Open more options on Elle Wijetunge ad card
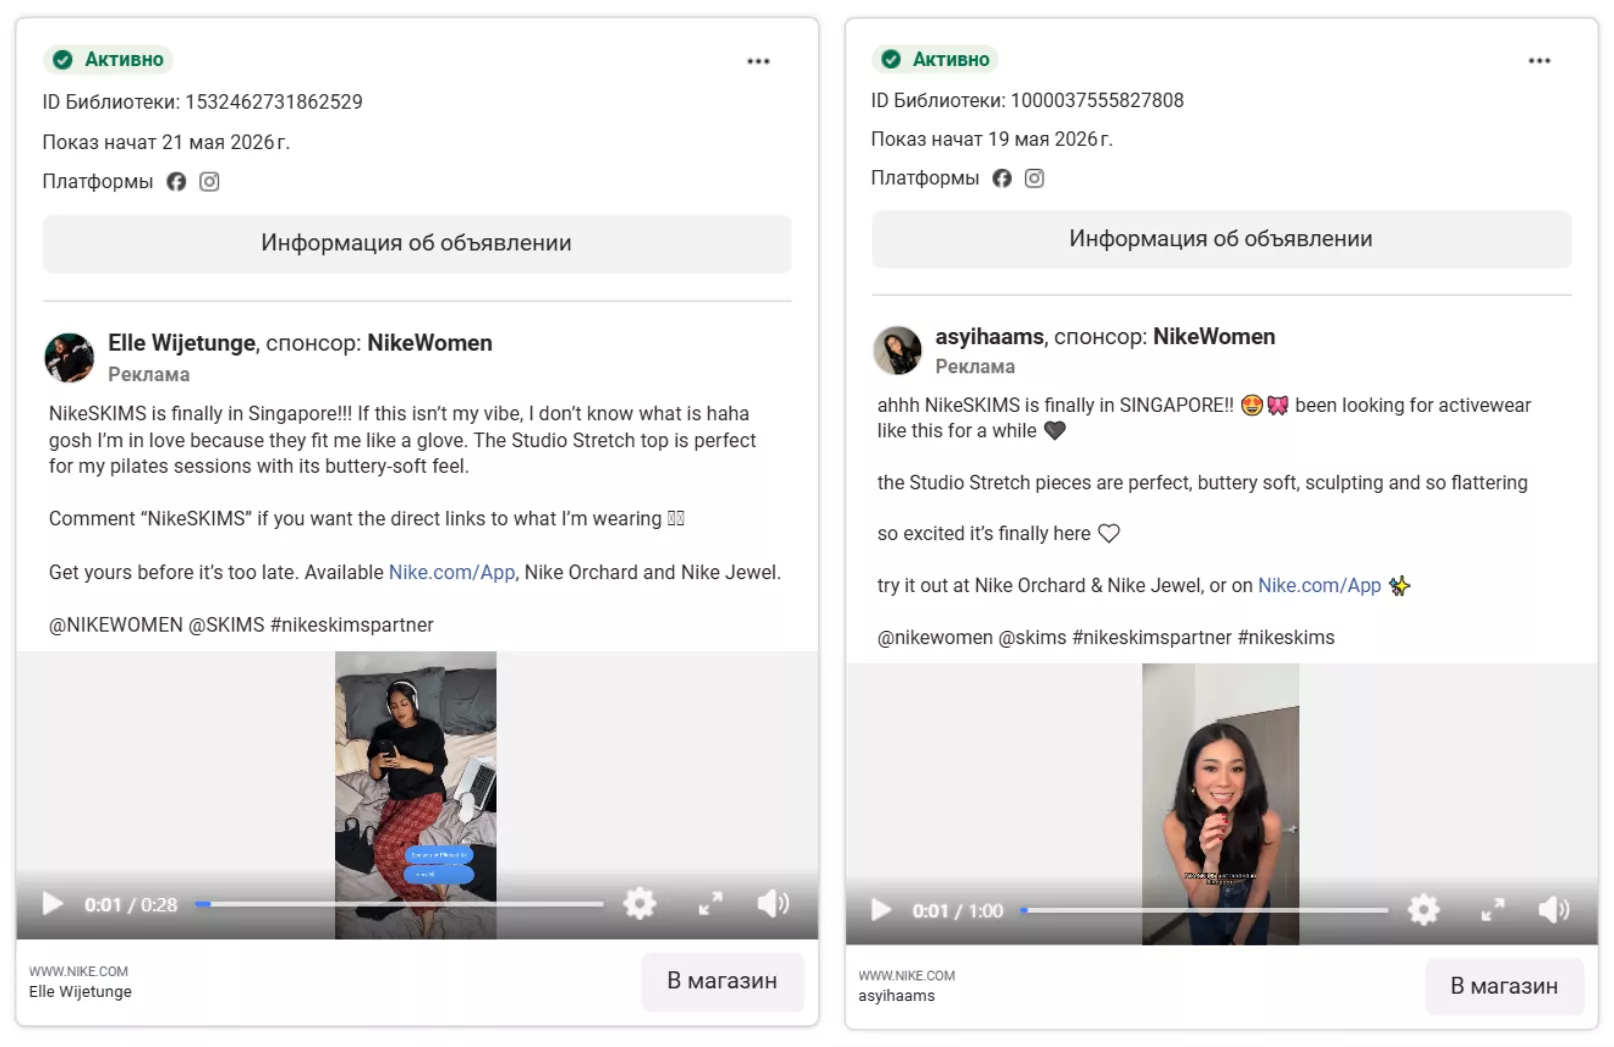The height and width of the screenshot is (1047, 1614). coord(758,61)
